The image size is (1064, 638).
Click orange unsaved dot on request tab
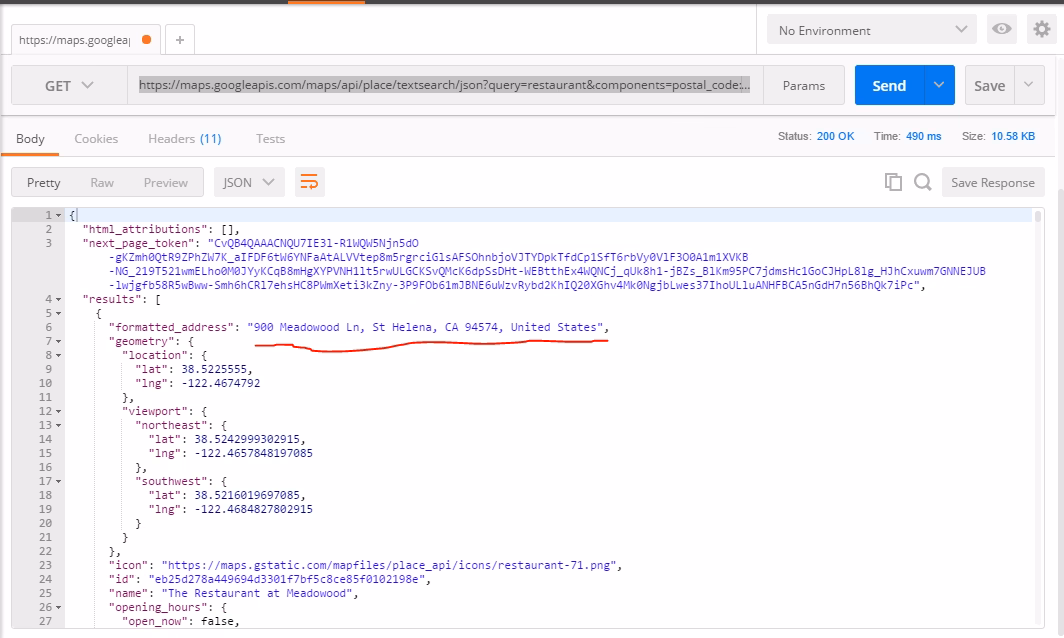tap(147, 40)
